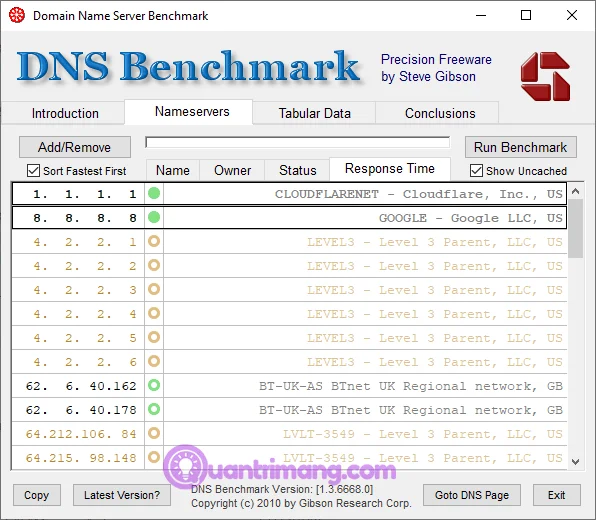Click the status ring for 4.2.2.5
Image resolution: width=596 pixels, height=520 pixels.
pyautogui.click(x=154, y=337)
